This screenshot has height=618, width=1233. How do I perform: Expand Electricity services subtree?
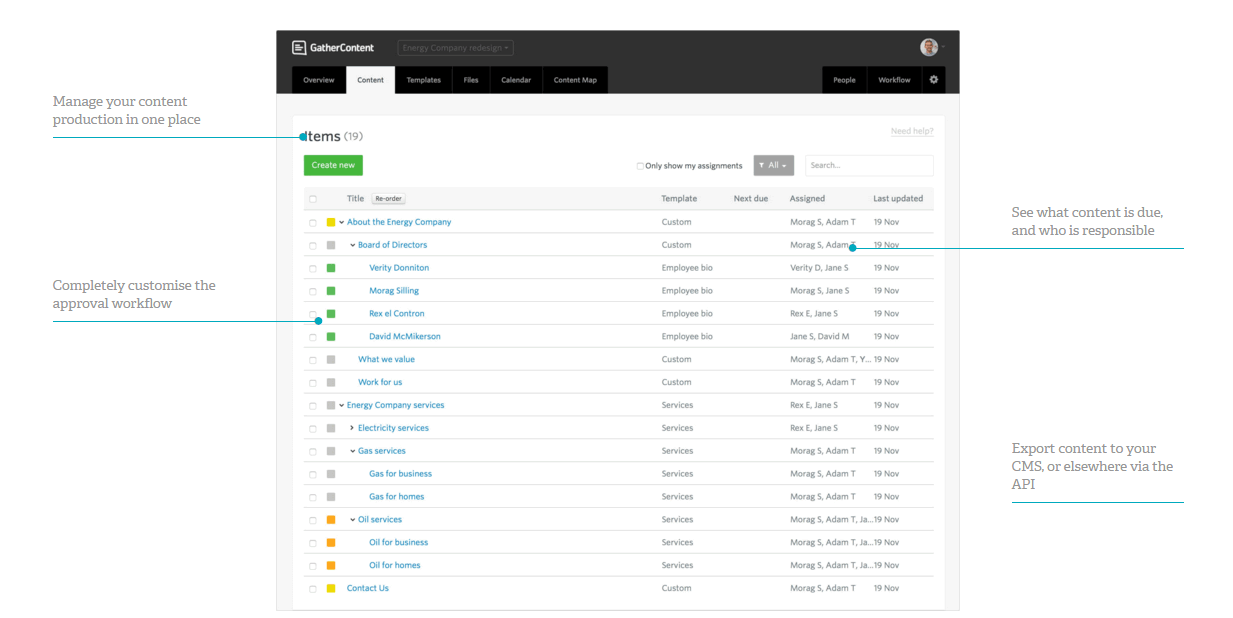[352, 428]
